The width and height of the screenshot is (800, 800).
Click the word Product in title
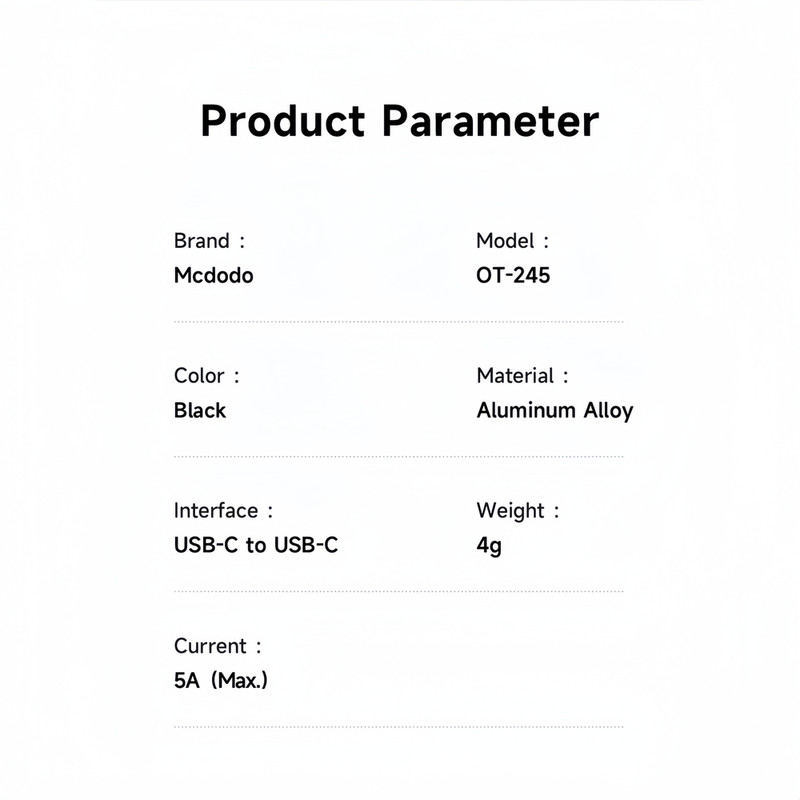click(283, 122)
